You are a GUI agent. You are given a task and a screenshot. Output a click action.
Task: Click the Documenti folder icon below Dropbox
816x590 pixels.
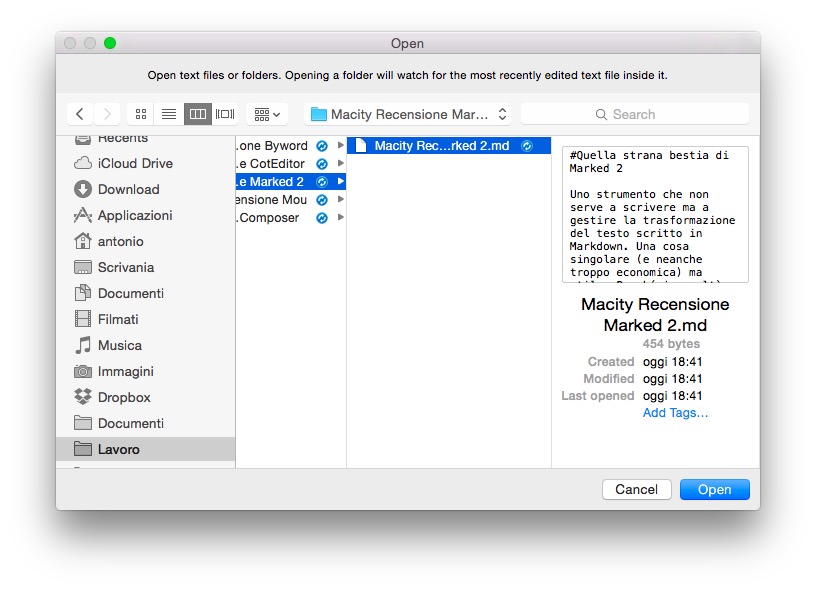(83, 423)
